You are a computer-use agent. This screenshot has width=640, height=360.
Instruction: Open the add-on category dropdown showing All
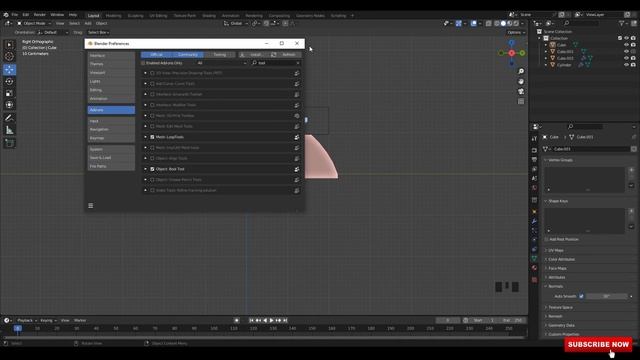(x=222, y=63)
